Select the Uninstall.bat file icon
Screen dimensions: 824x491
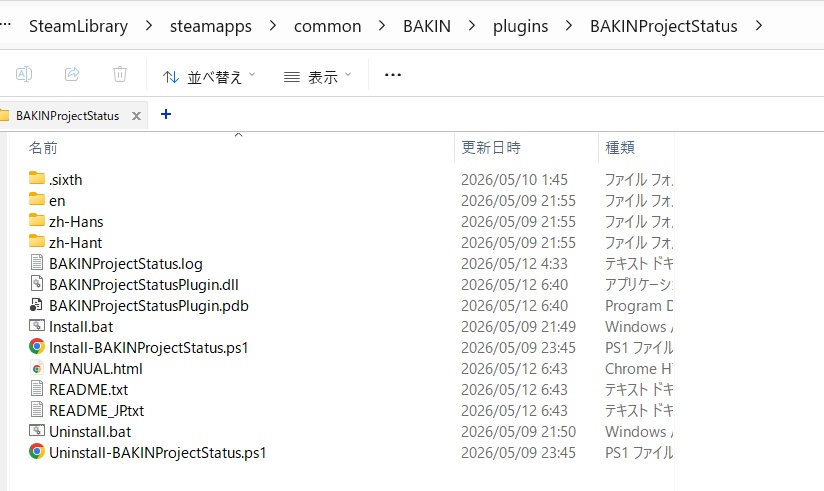pyautogui.click(x=37, y=431)
